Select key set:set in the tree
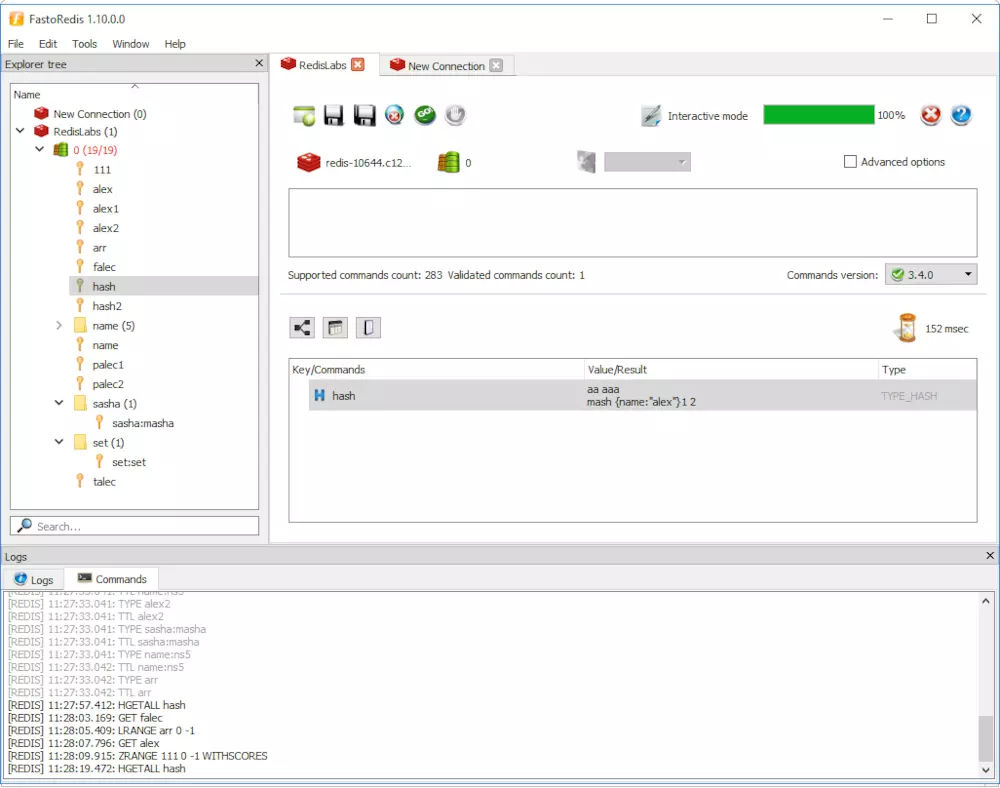This screenshot has height=788, width=1000. pyautogui.click(x=129, y=462)
